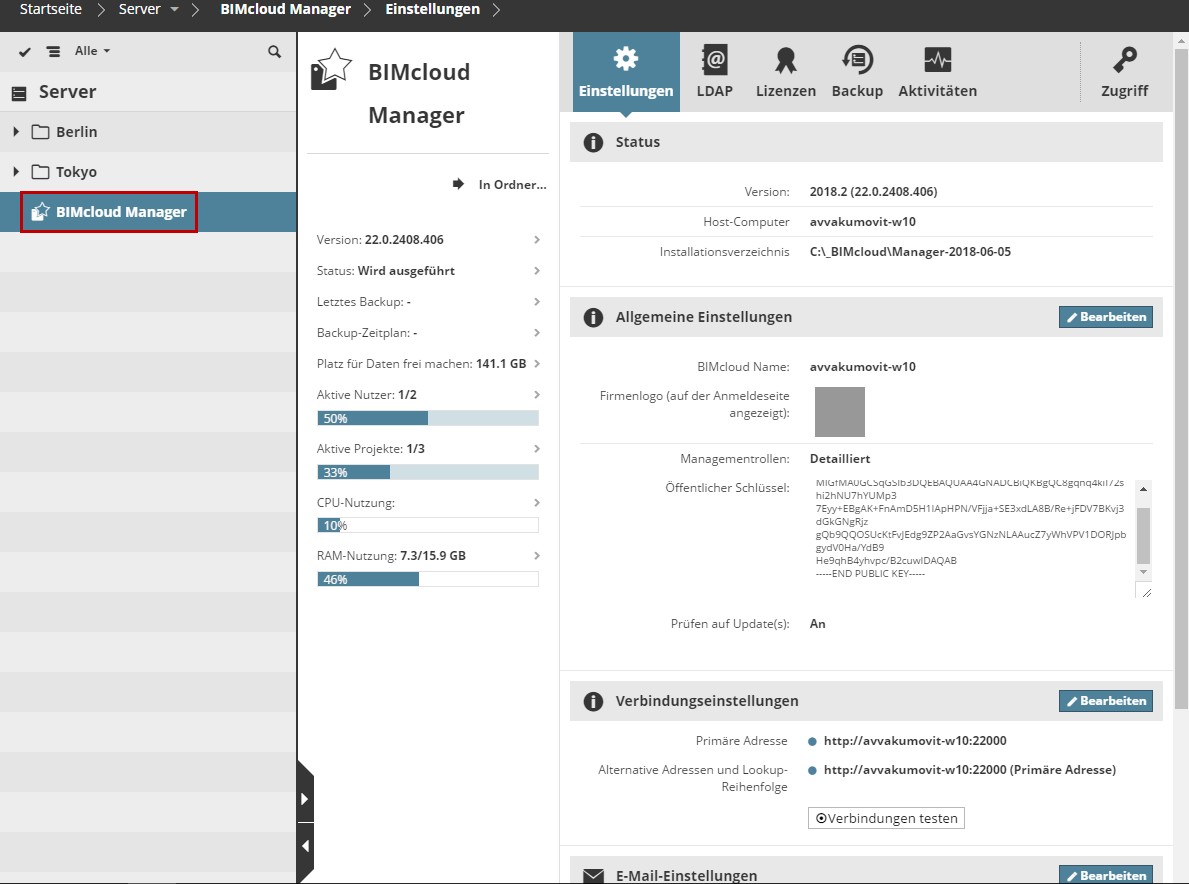This screenshot has height=884, width=1189.
Task: Expand the Tokyo folder
Action: tap(16, 172)
